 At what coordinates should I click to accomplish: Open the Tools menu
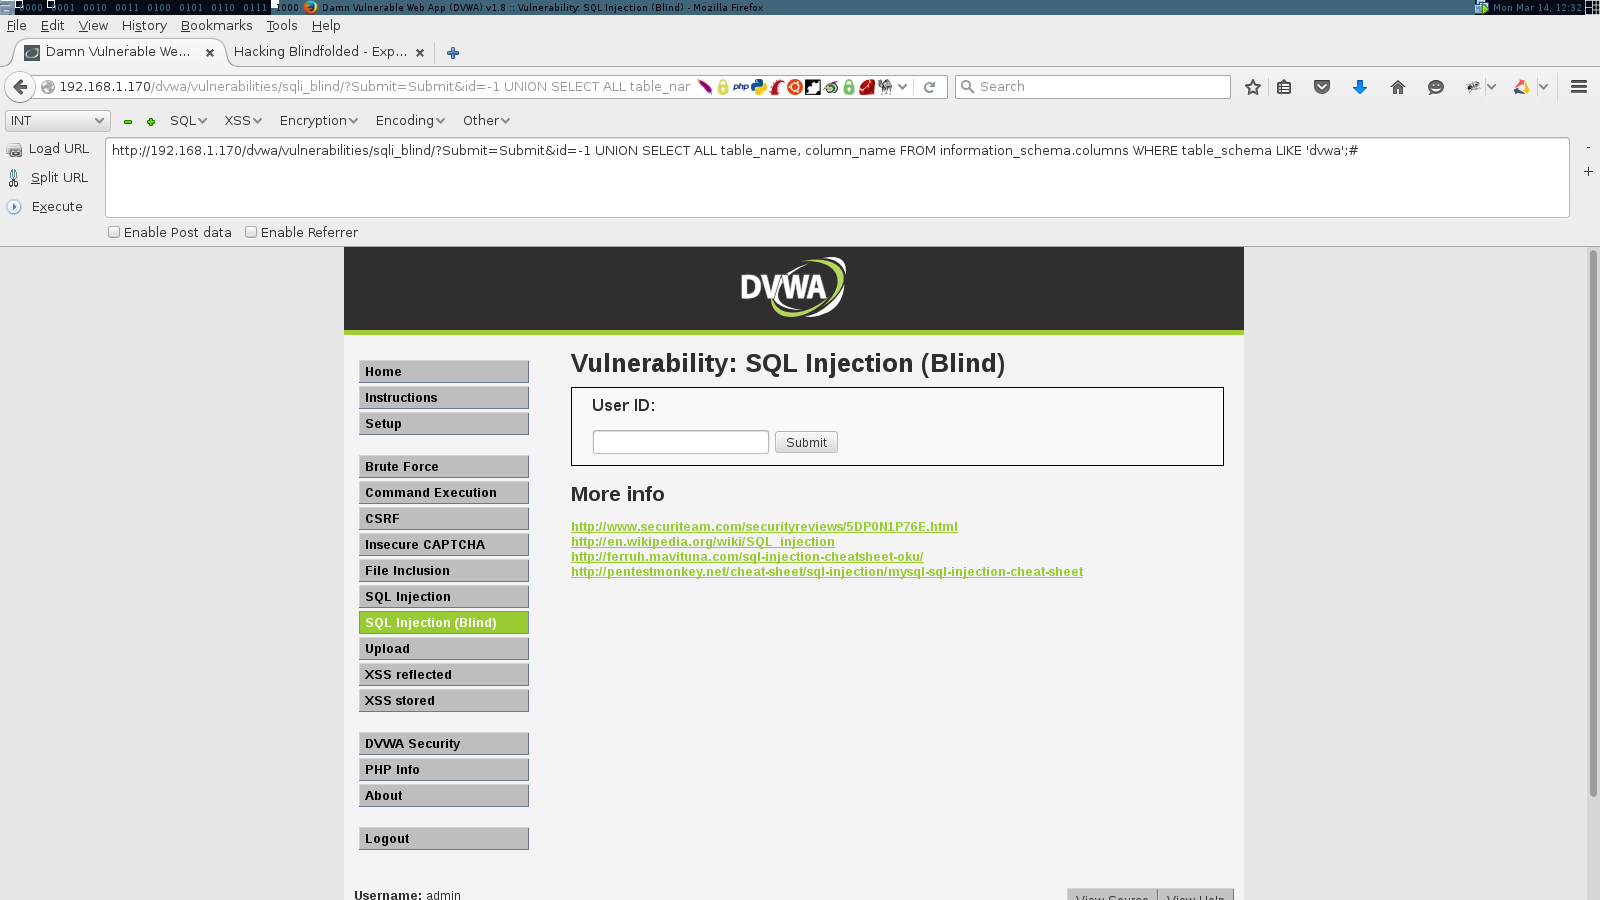tap(282, 26)
